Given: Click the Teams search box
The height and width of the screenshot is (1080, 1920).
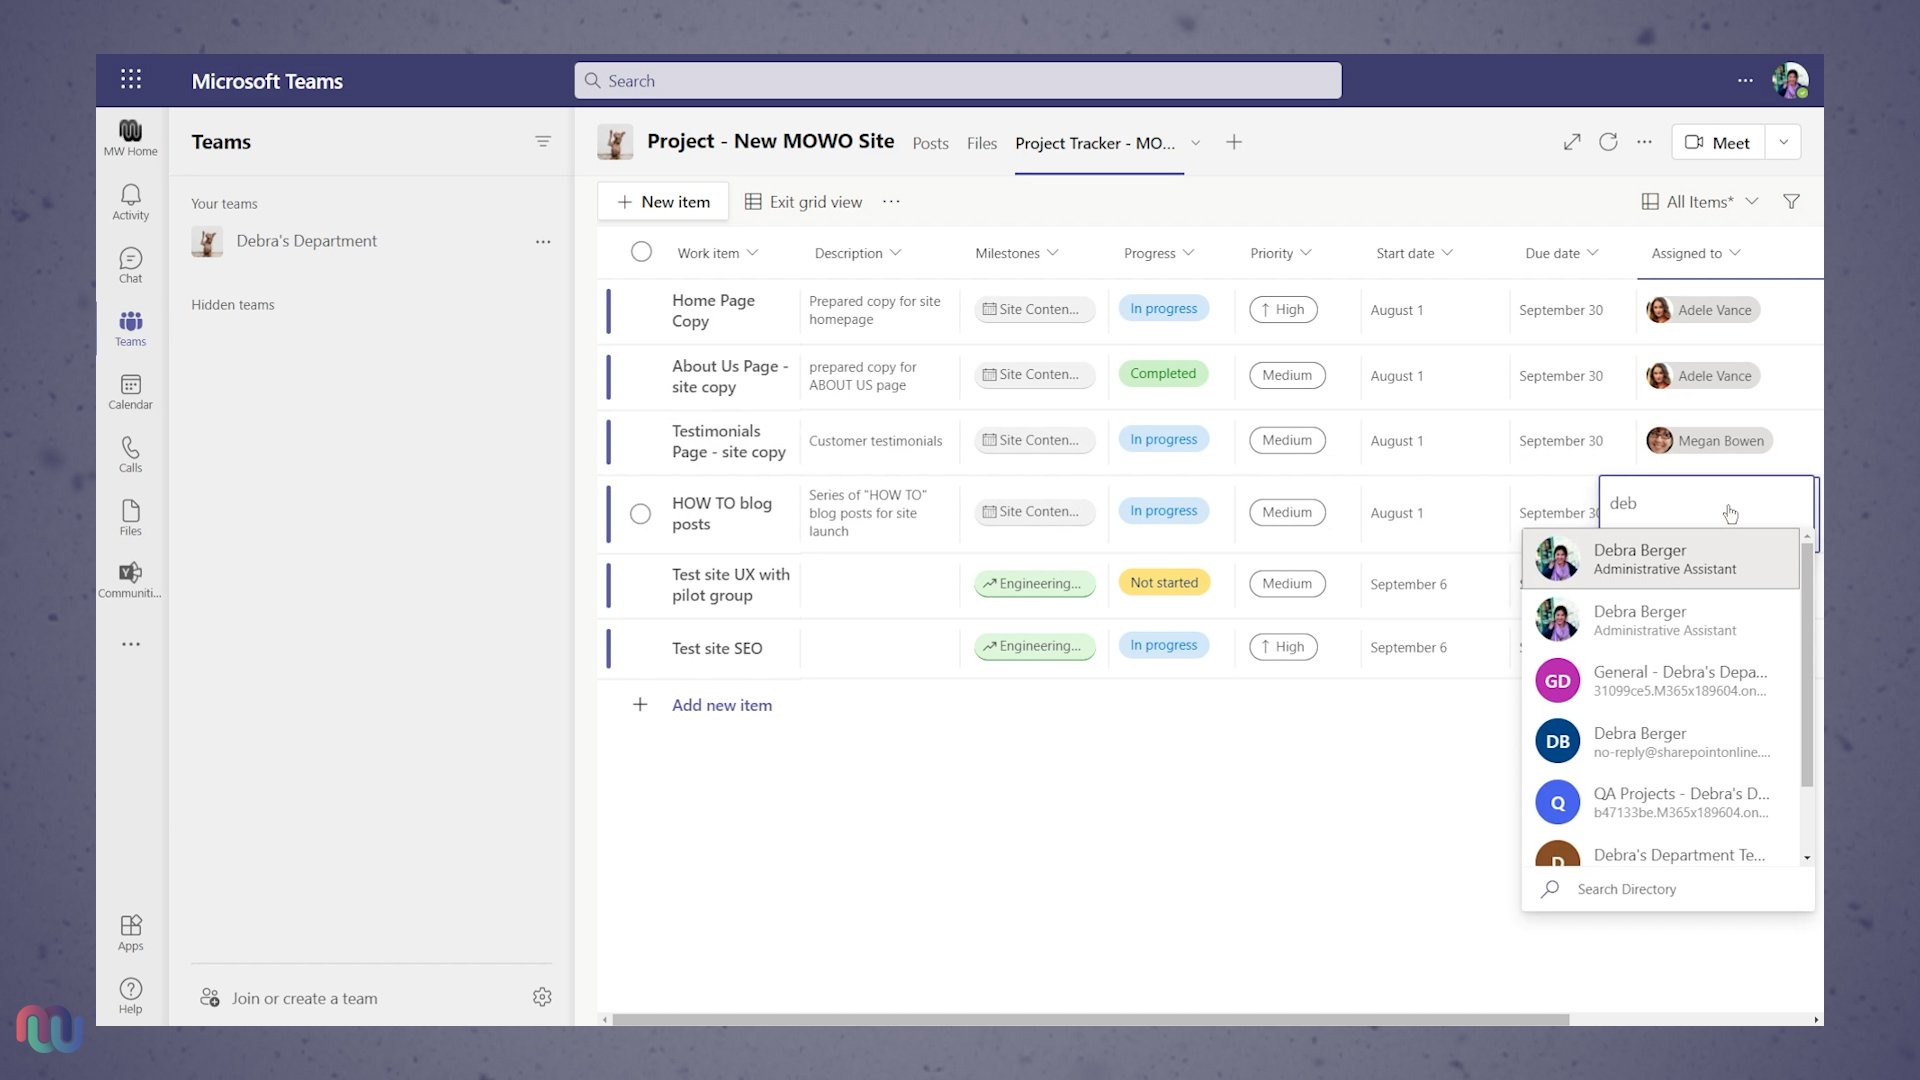Looking at the screenshot, I should tap(958, 81).
